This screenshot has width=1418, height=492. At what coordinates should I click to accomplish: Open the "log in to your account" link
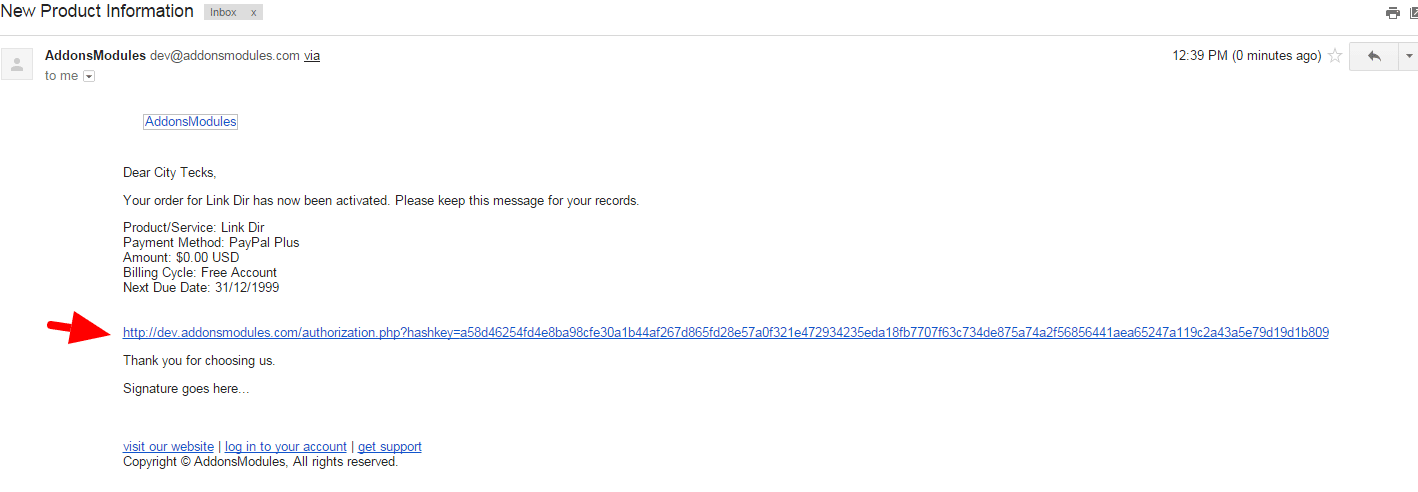click(x=286, y=447)
